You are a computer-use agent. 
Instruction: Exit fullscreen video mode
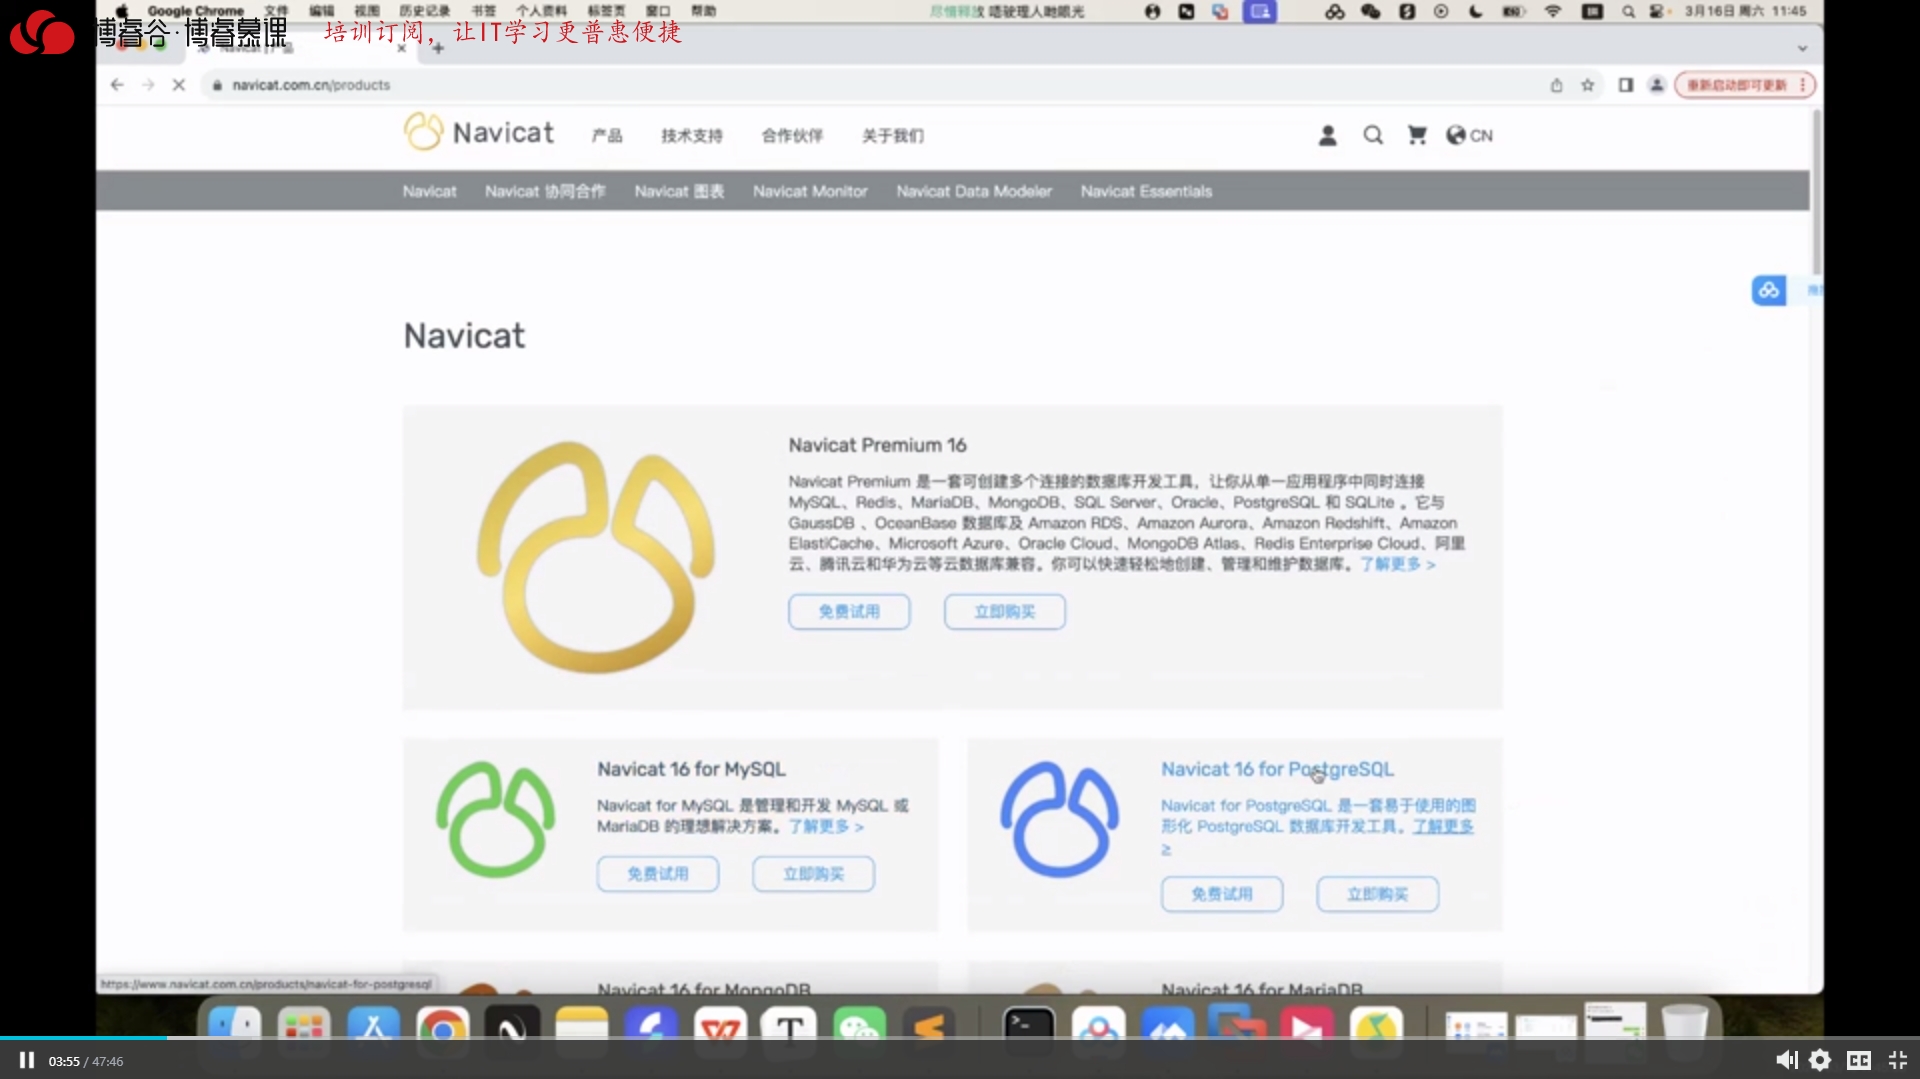click(x=1897, y=1060)
